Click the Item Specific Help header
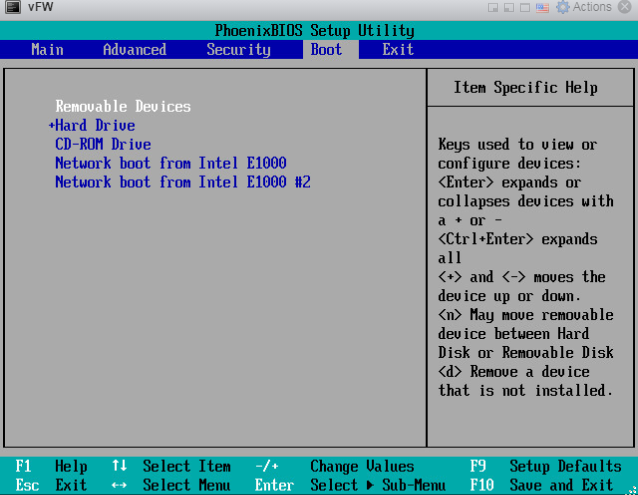Screen dimensions: 638x495 point(526,87)
